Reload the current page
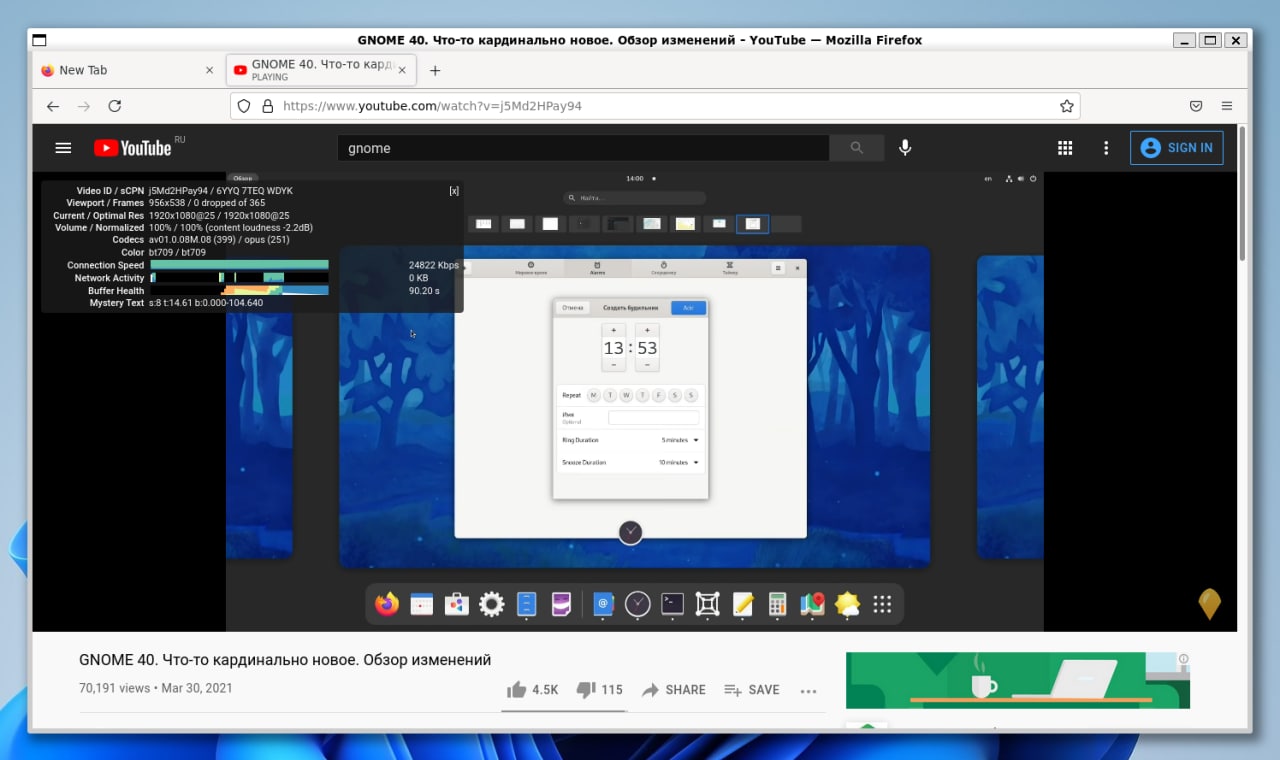Image resolution: width=1280 pixels, height=760 pixels. pyautogui.click(x=115, y=106)
